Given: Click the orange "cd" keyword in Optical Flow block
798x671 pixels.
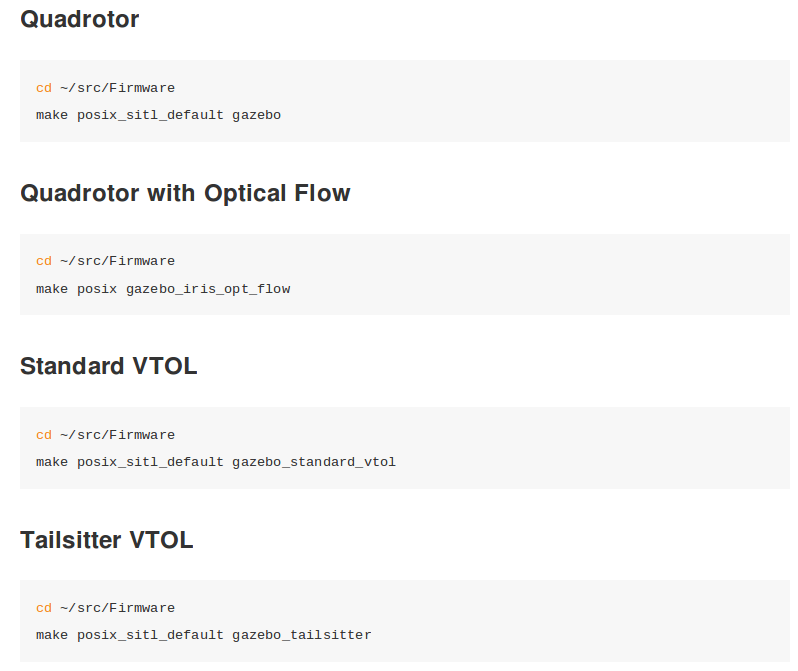Looking at the screenshot, I should pos(44,261).
